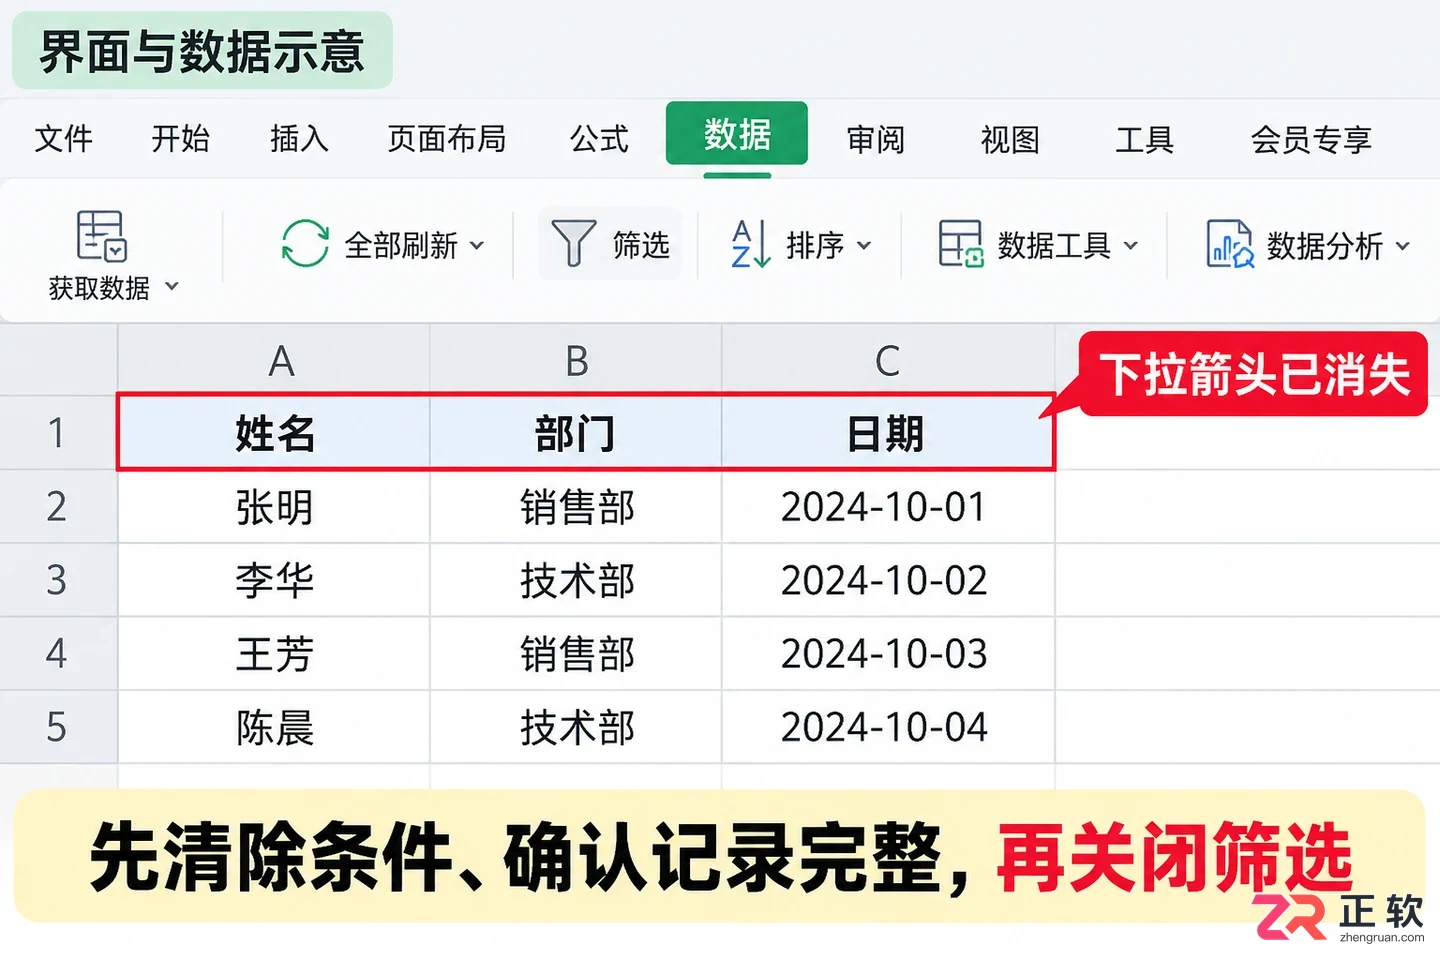Click the 全部刷新 button label
This screenshot has width=1440, height=960.
click(401, 245)
